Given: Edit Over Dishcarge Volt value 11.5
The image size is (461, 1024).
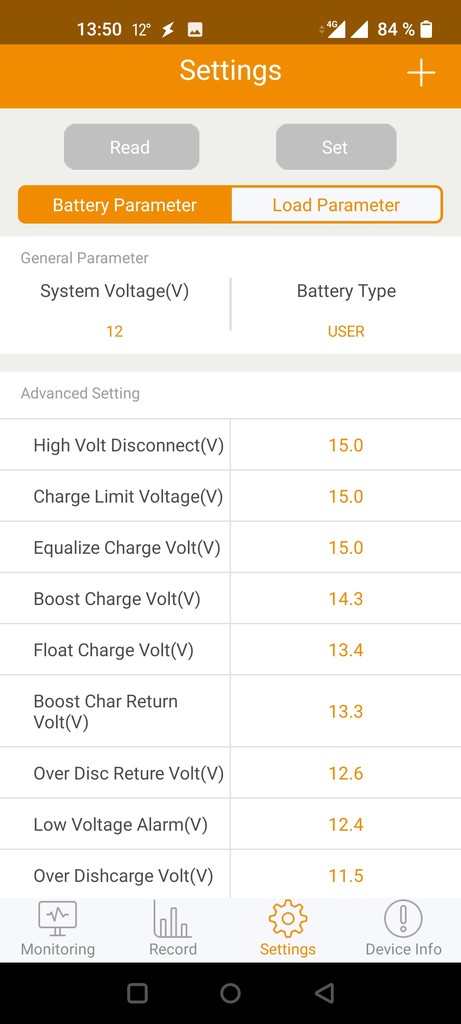Looking at the screenshot, I should coord(346,876).
